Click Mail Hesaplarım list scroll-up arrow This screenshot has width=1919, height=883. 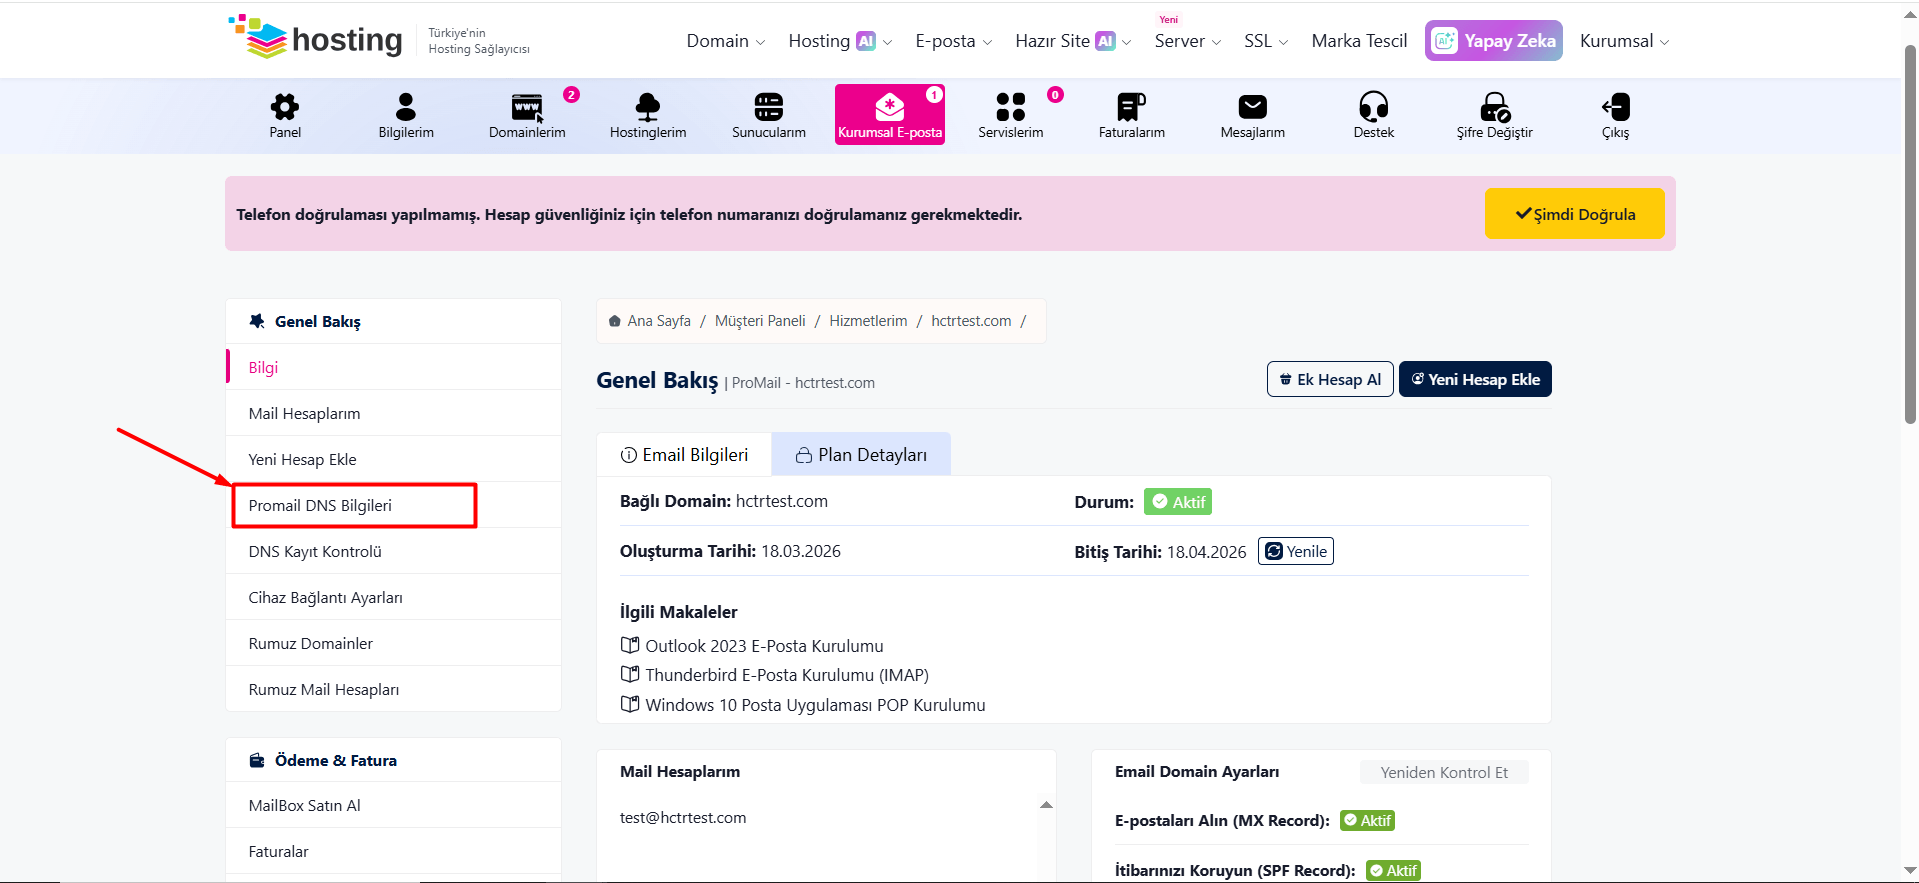coord(1046,805)
